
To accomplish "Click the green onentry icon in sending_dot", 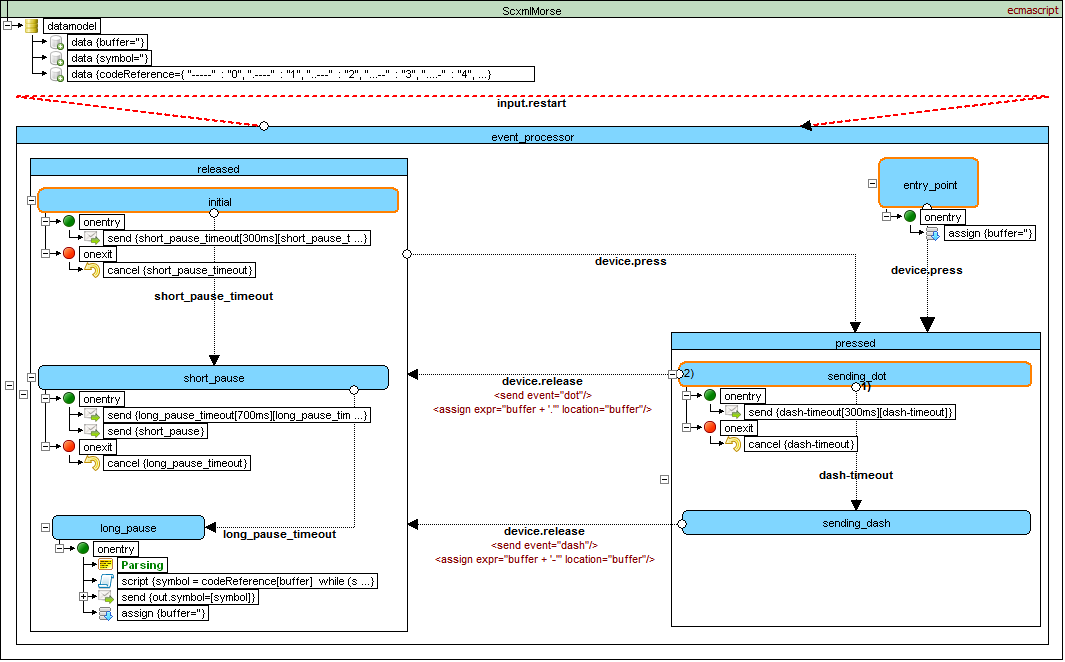I will pos(709,396).
